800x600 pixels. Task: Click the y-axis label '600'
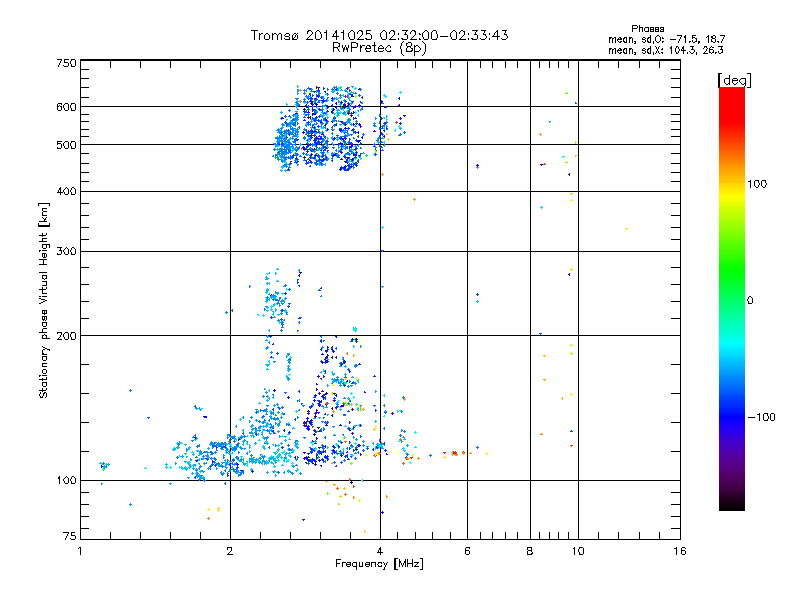point(66,107)
